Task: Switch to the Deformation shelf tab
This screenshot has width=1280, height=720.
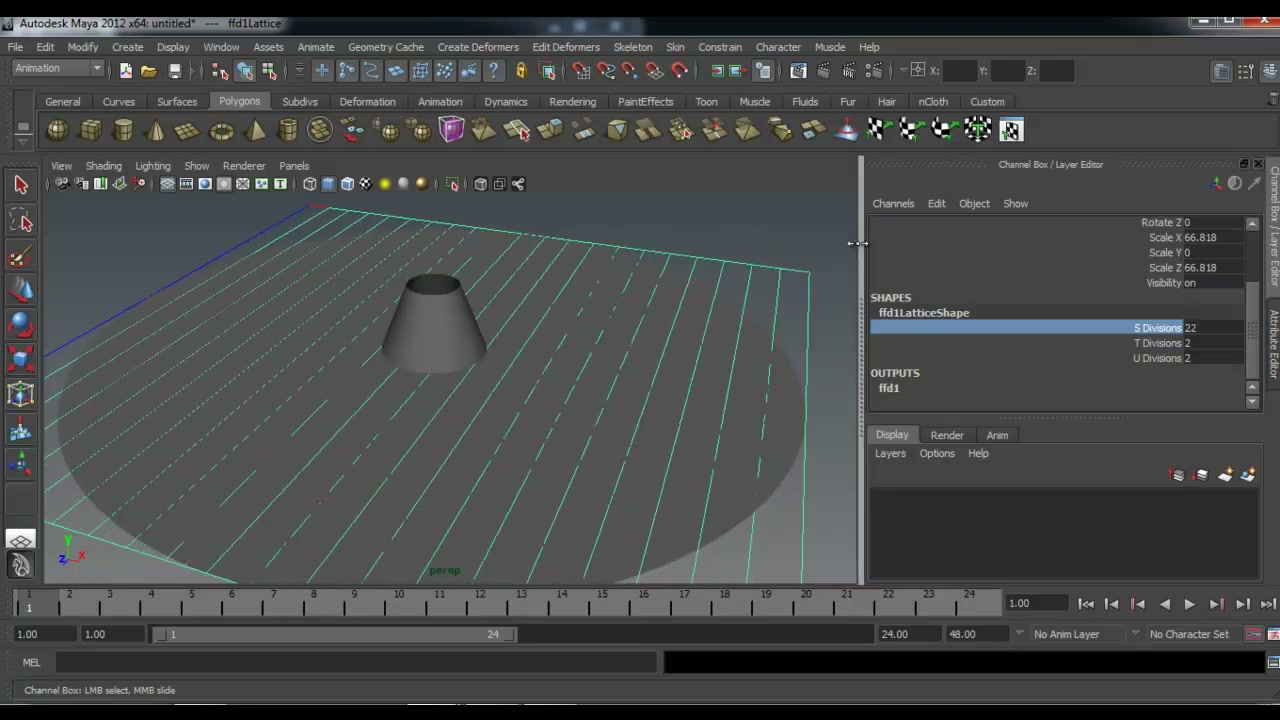Action: (x=367, y=101)
